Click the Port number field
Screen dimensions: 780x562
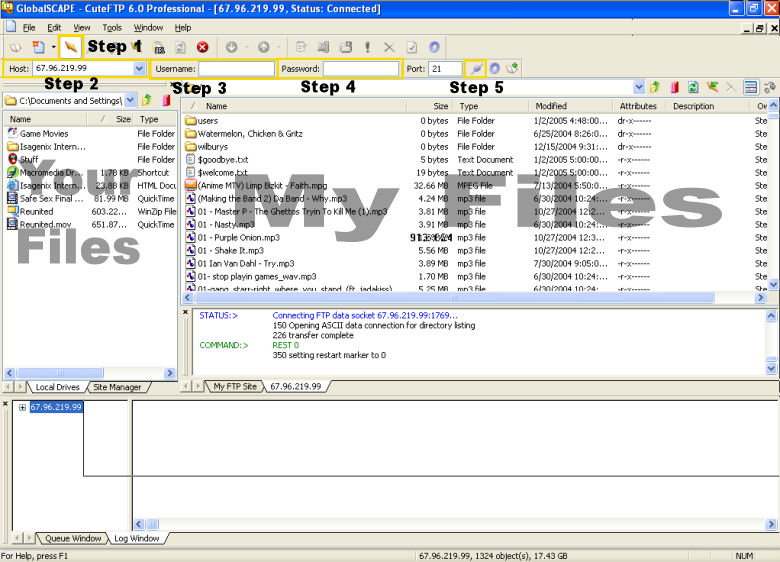click(x=445, y=69)
